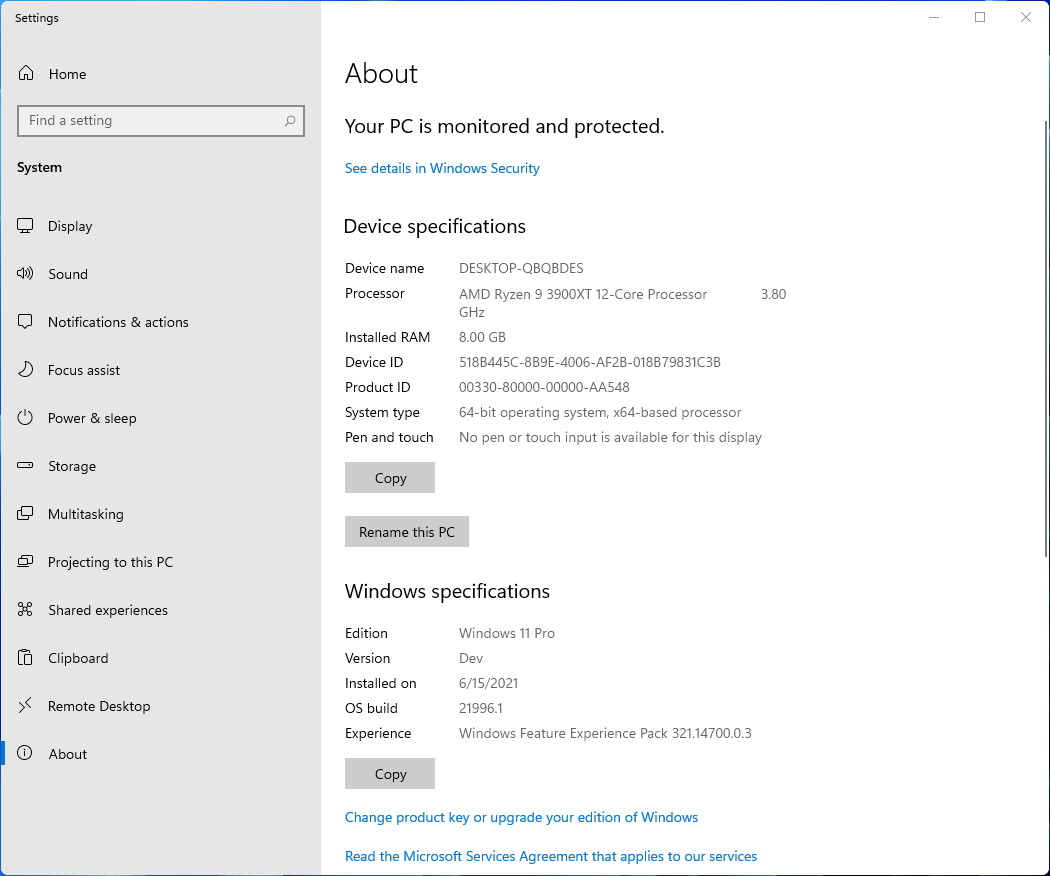The height and width of the screenshot is (876, 1050).
Task: Go to Clipboard settings
Action: tap(78, 658)
